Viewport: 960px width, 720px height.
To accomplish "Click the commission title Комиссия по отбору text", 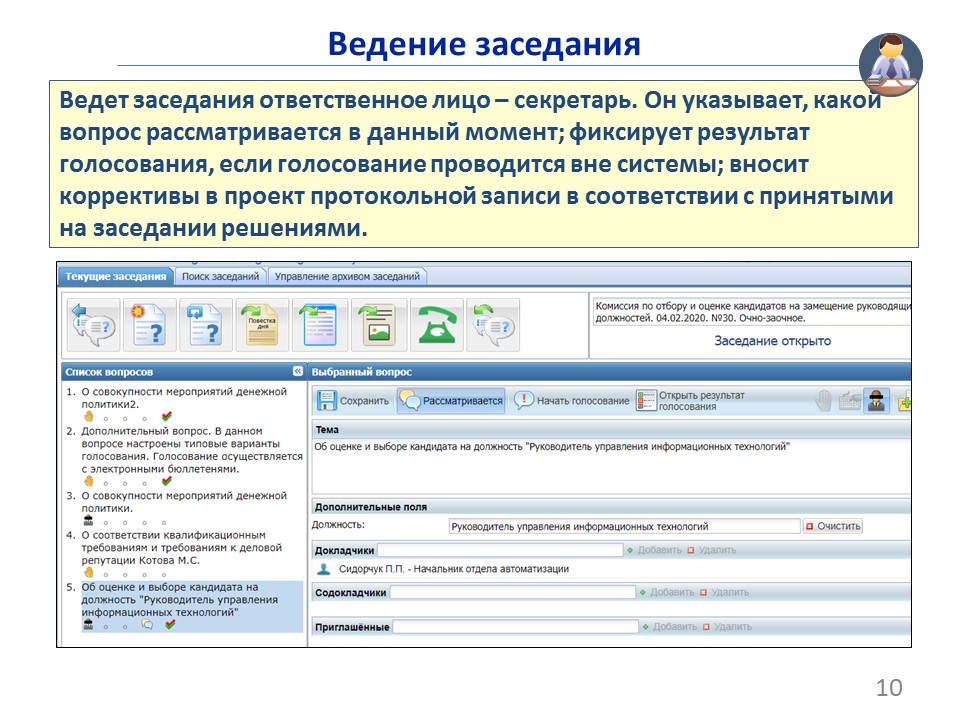I will [753, 312].
